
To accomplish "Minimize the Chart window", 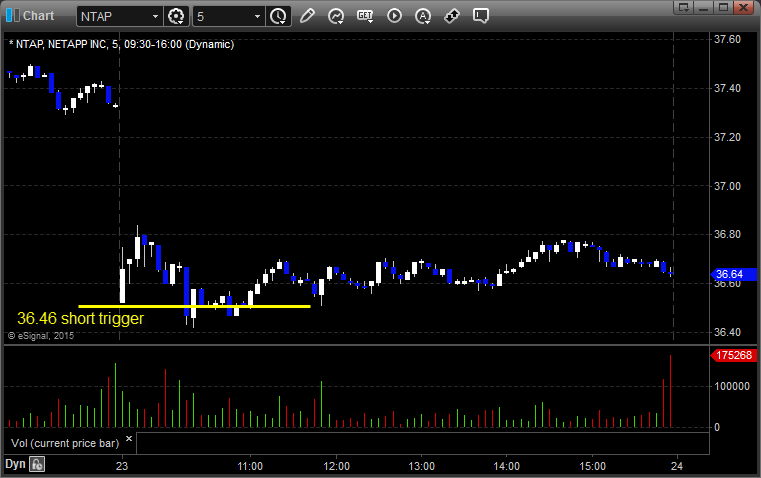I will point(703,7).
